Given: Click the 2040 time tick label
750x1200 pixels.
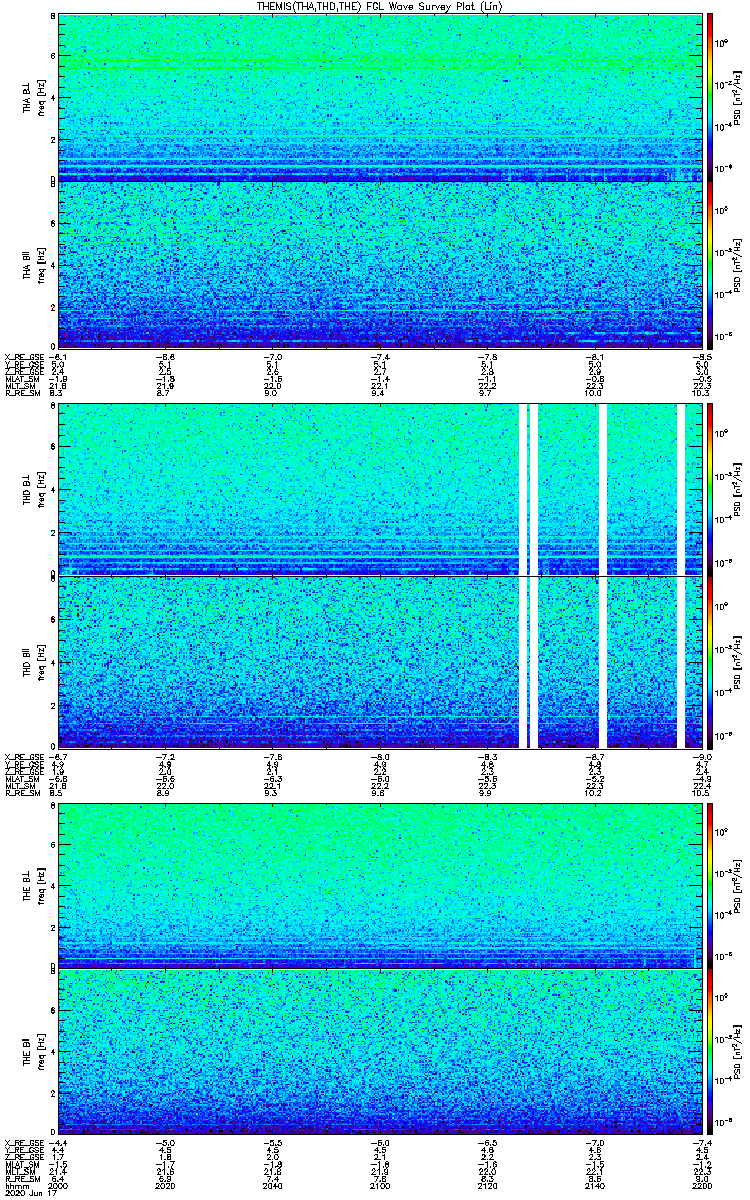Looking at the screenshot, I should tap(272, 1185).
